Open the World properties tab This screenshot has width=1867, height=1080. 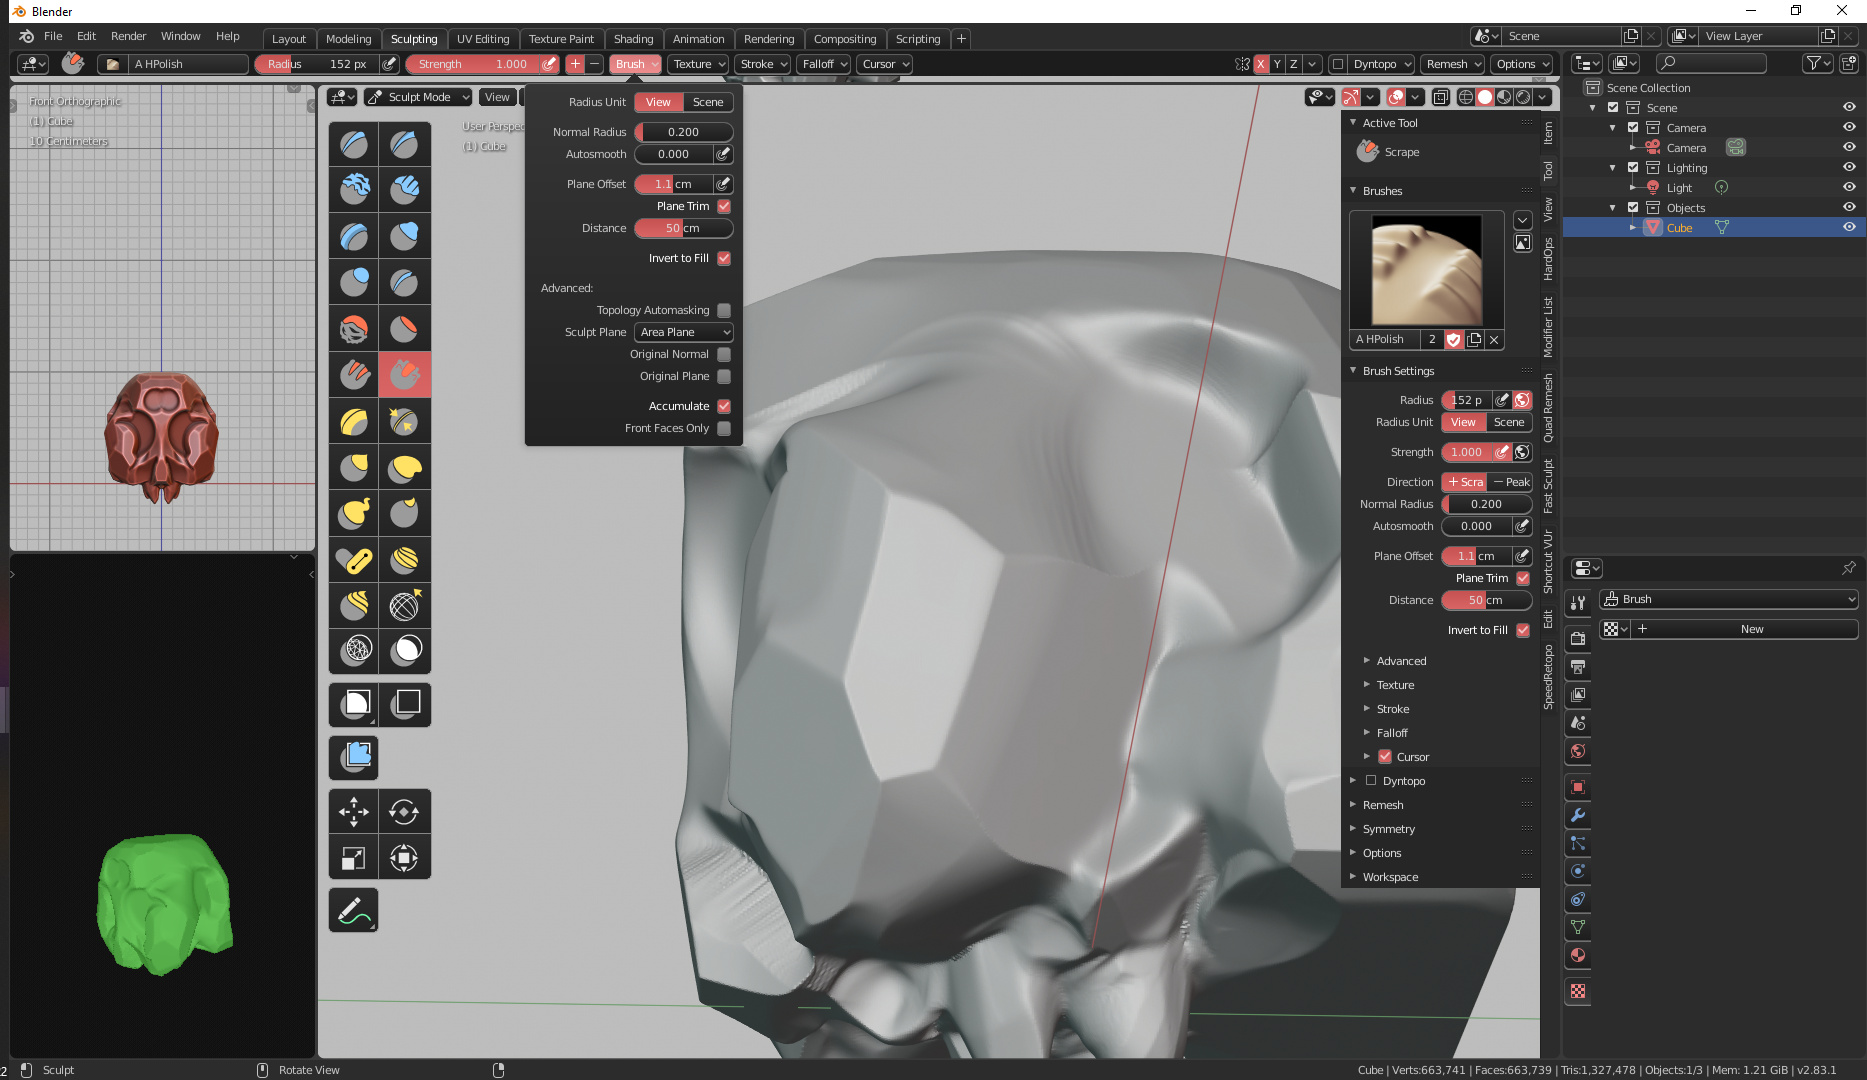(1578, 751)
